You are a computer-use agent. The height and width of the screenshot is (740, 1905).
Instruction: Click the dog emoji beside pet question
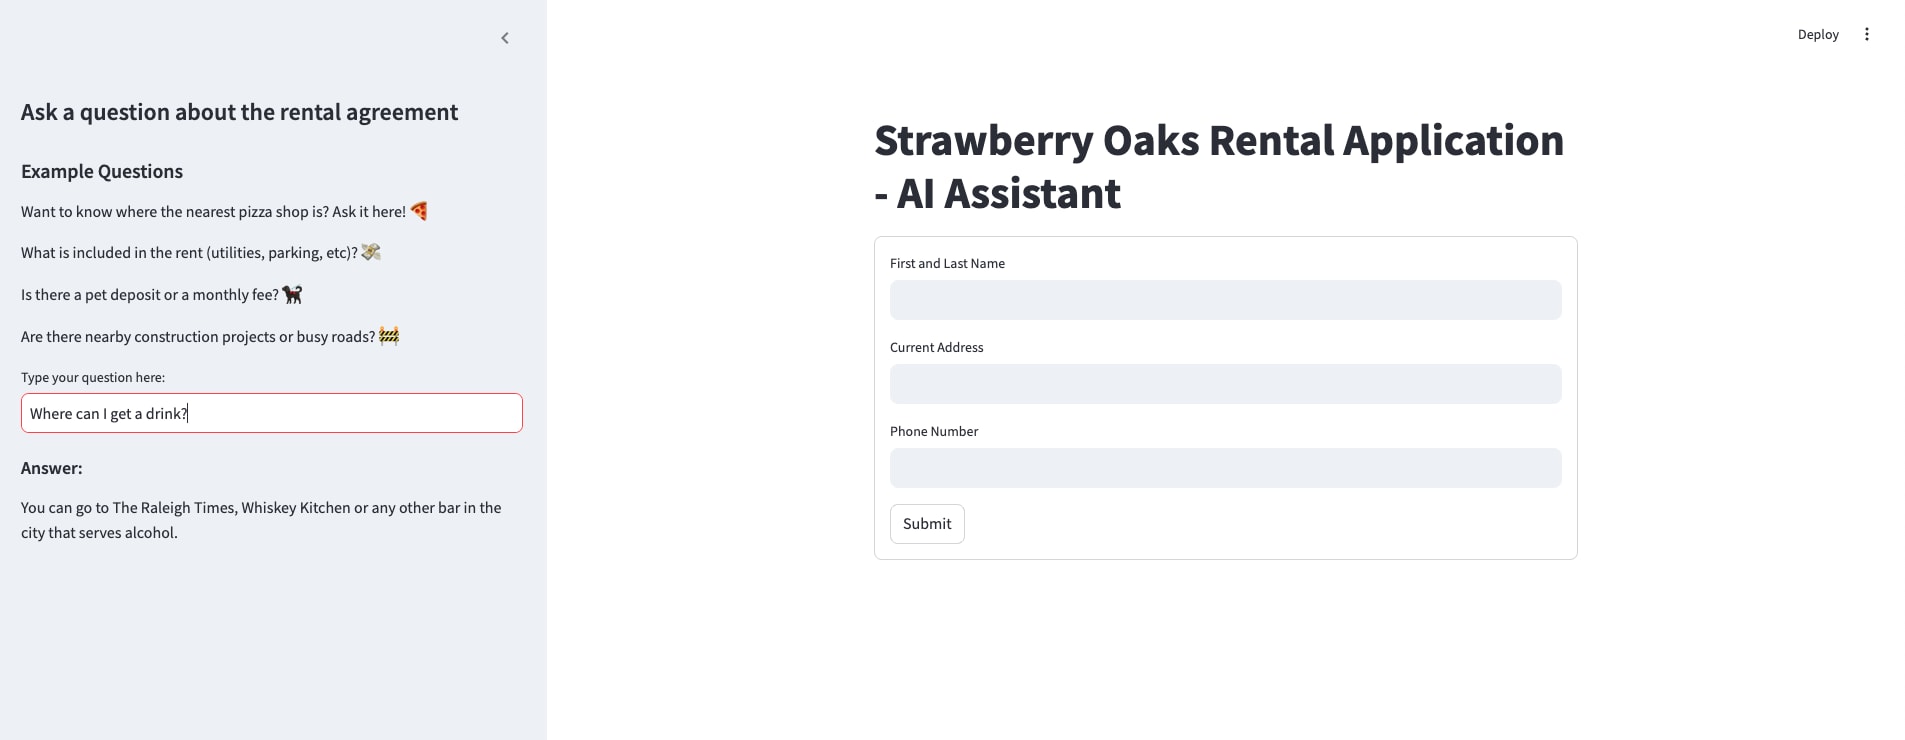292,294
